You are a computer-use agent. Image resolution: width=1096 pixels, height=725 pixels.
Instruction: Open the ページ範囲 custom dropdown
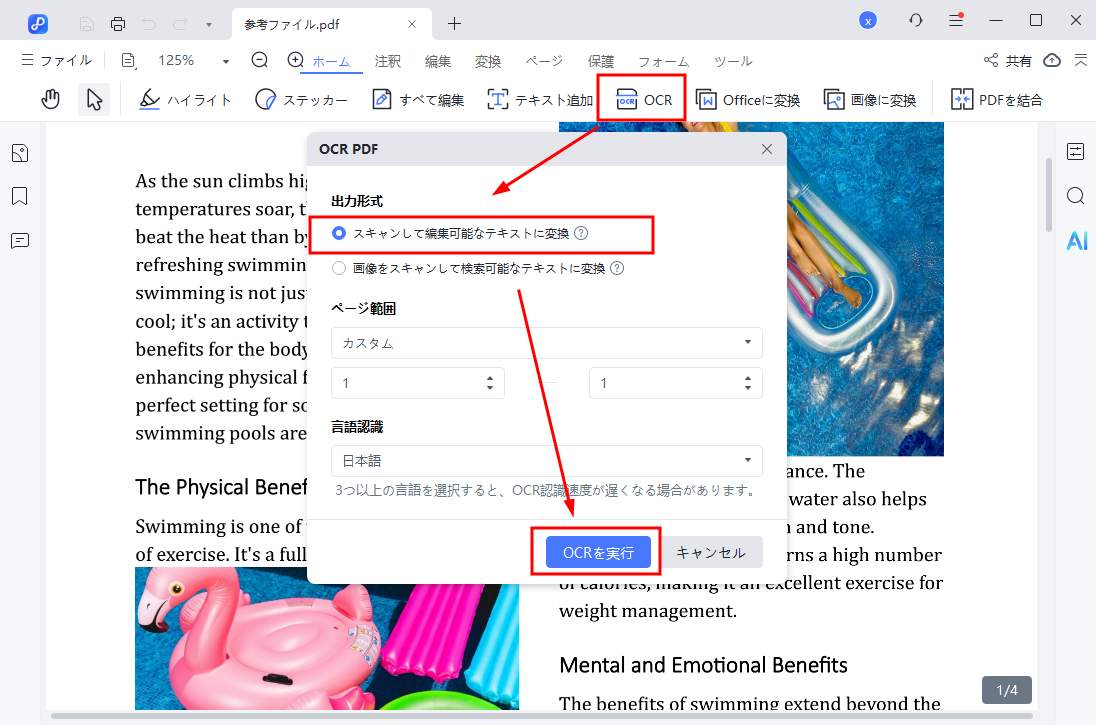click(x=546, y=342)
